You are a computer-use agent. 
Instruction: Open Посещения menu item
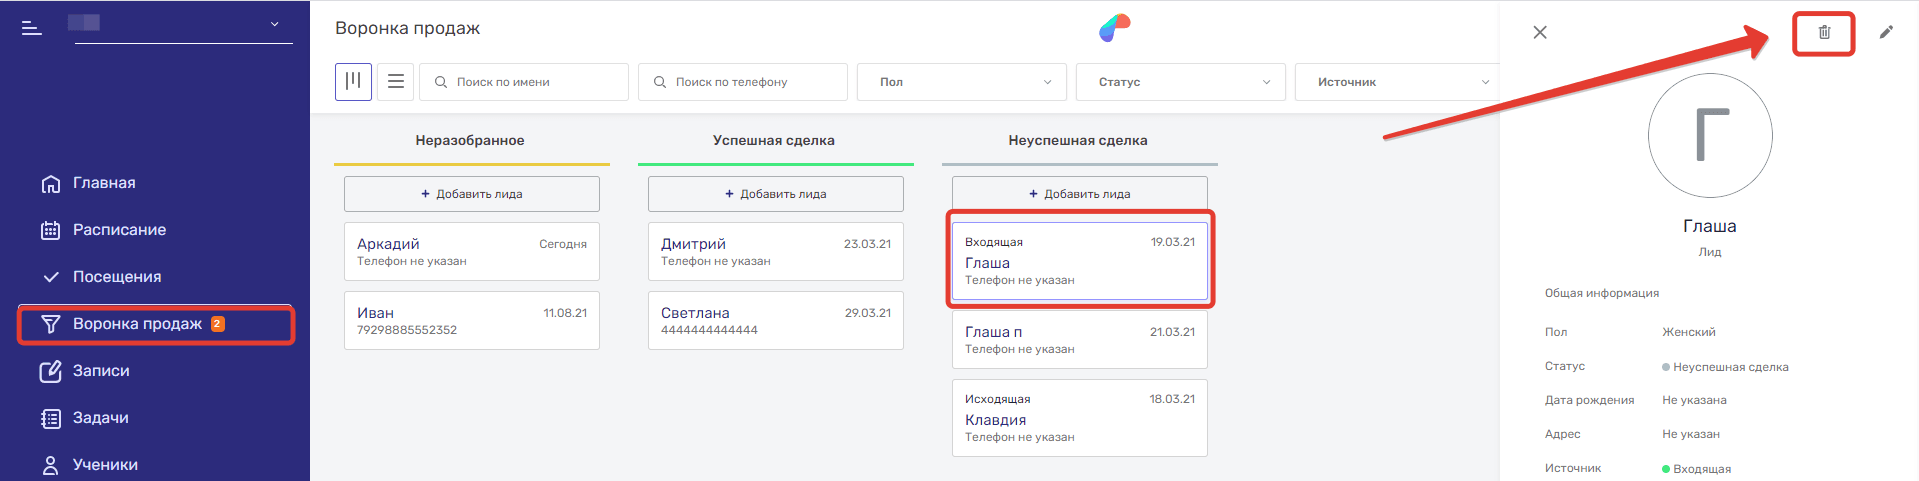click(x=116, y=277)
